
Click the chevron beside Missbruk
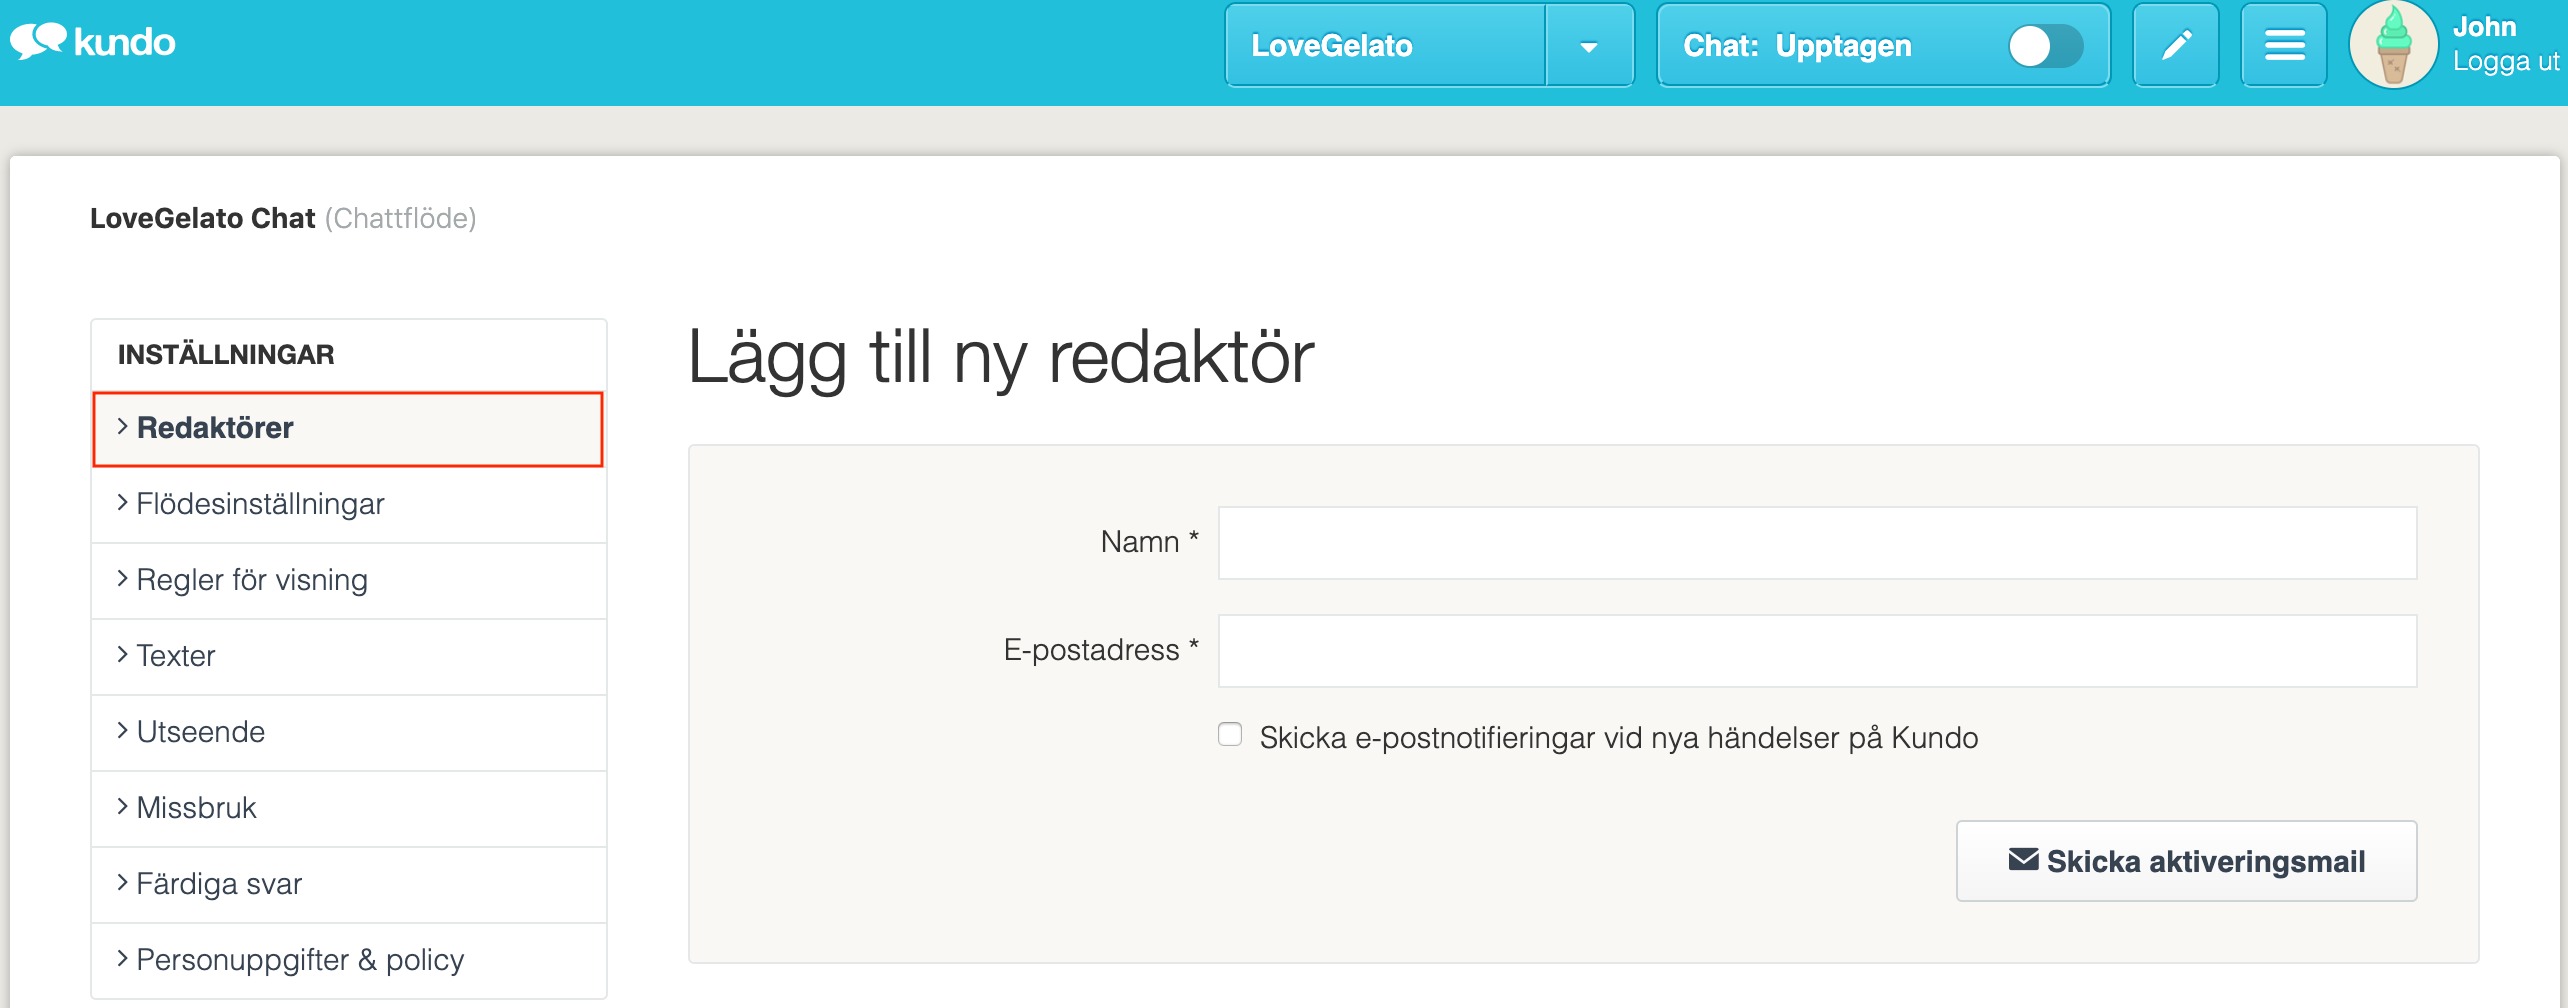(122, 807)
